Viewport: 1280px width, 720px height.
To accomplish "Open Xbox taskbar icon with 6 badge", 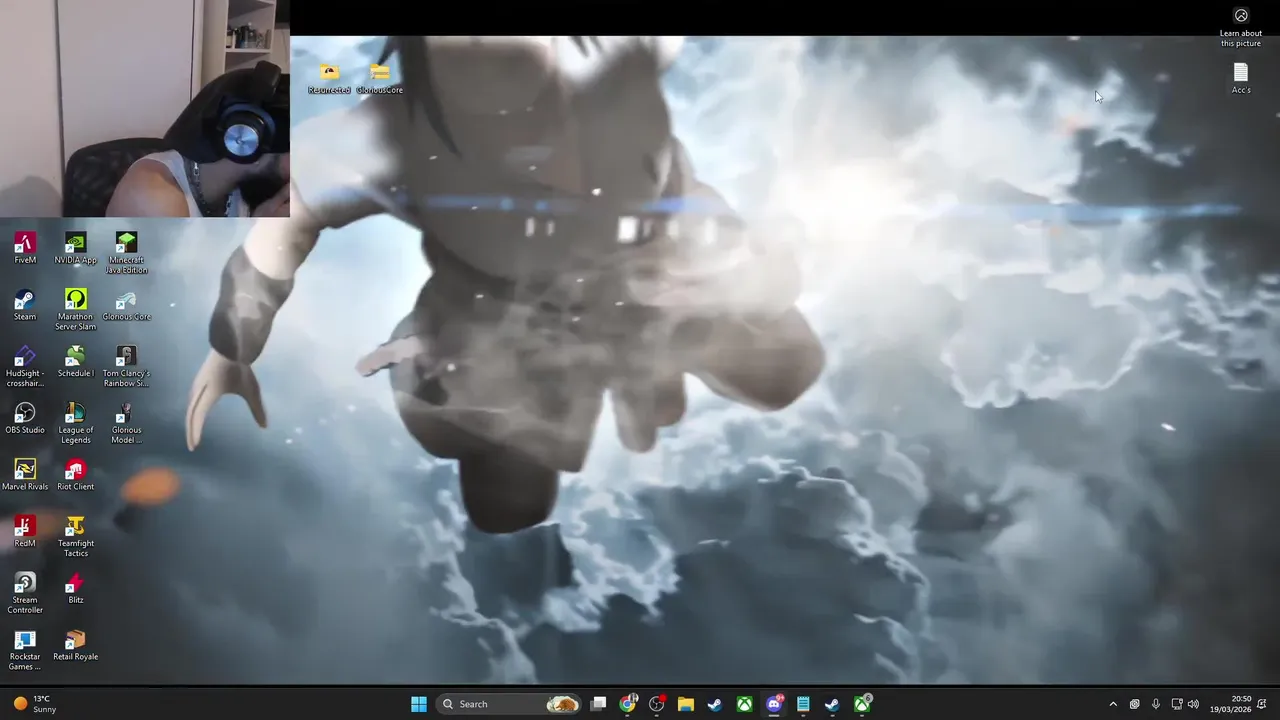I will coord(862,704).
